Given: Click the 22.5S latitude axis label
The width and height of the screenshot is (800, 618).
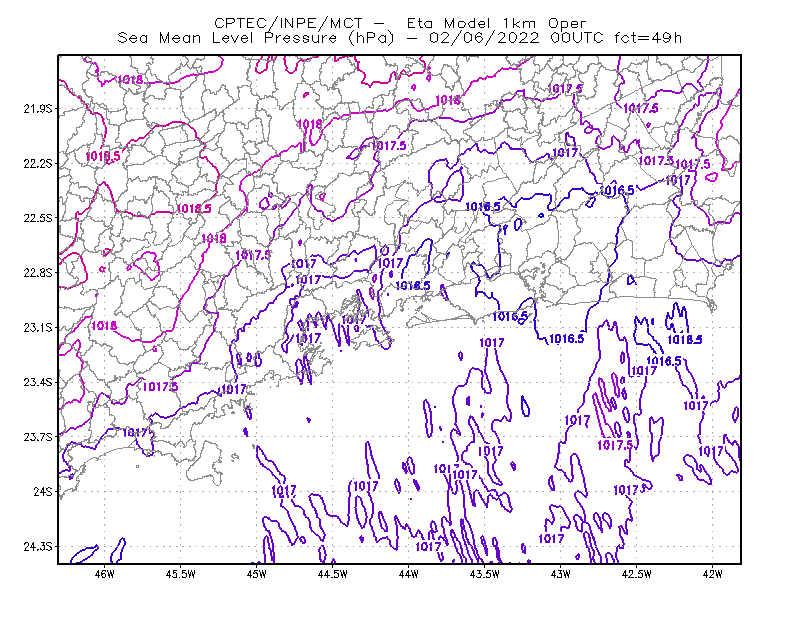Looking at the screenshot, I should (37, 218).
